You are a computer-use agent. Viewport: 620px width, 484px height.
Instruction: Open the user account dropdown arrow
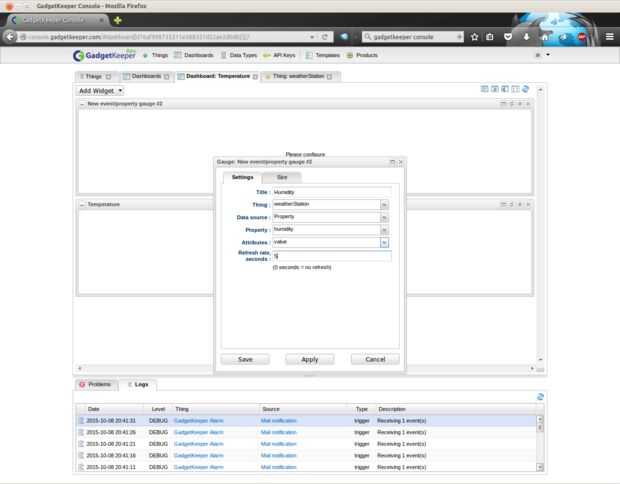pyautogui.click(x=548, y=55)
